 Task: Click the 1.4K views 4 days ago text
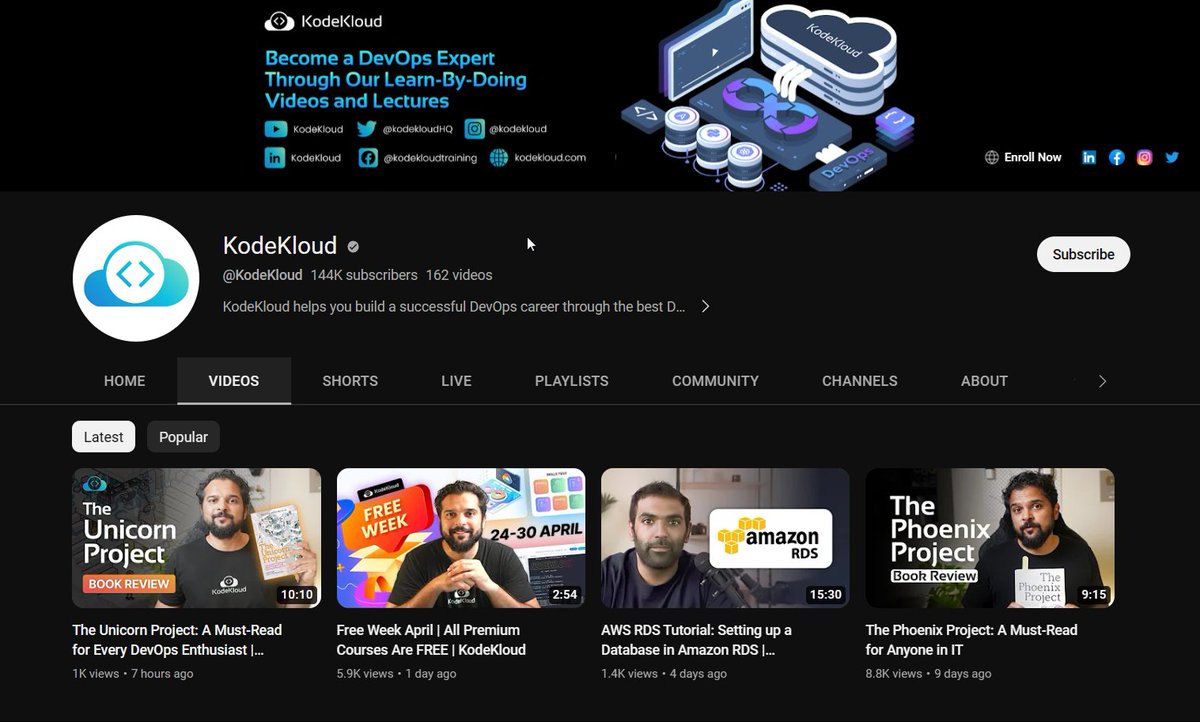[666, 674]
